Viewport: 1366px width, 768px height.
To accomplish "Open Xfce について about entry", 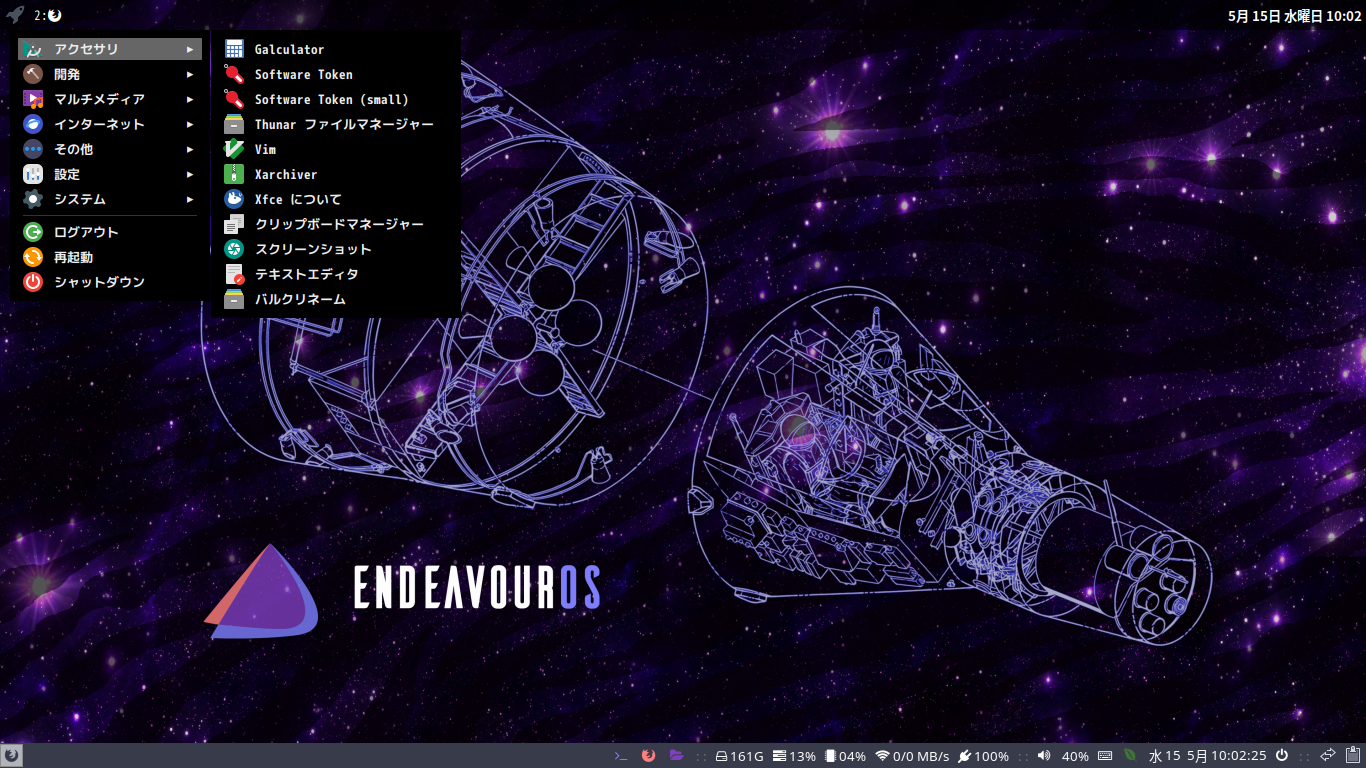I will point(335,199).
